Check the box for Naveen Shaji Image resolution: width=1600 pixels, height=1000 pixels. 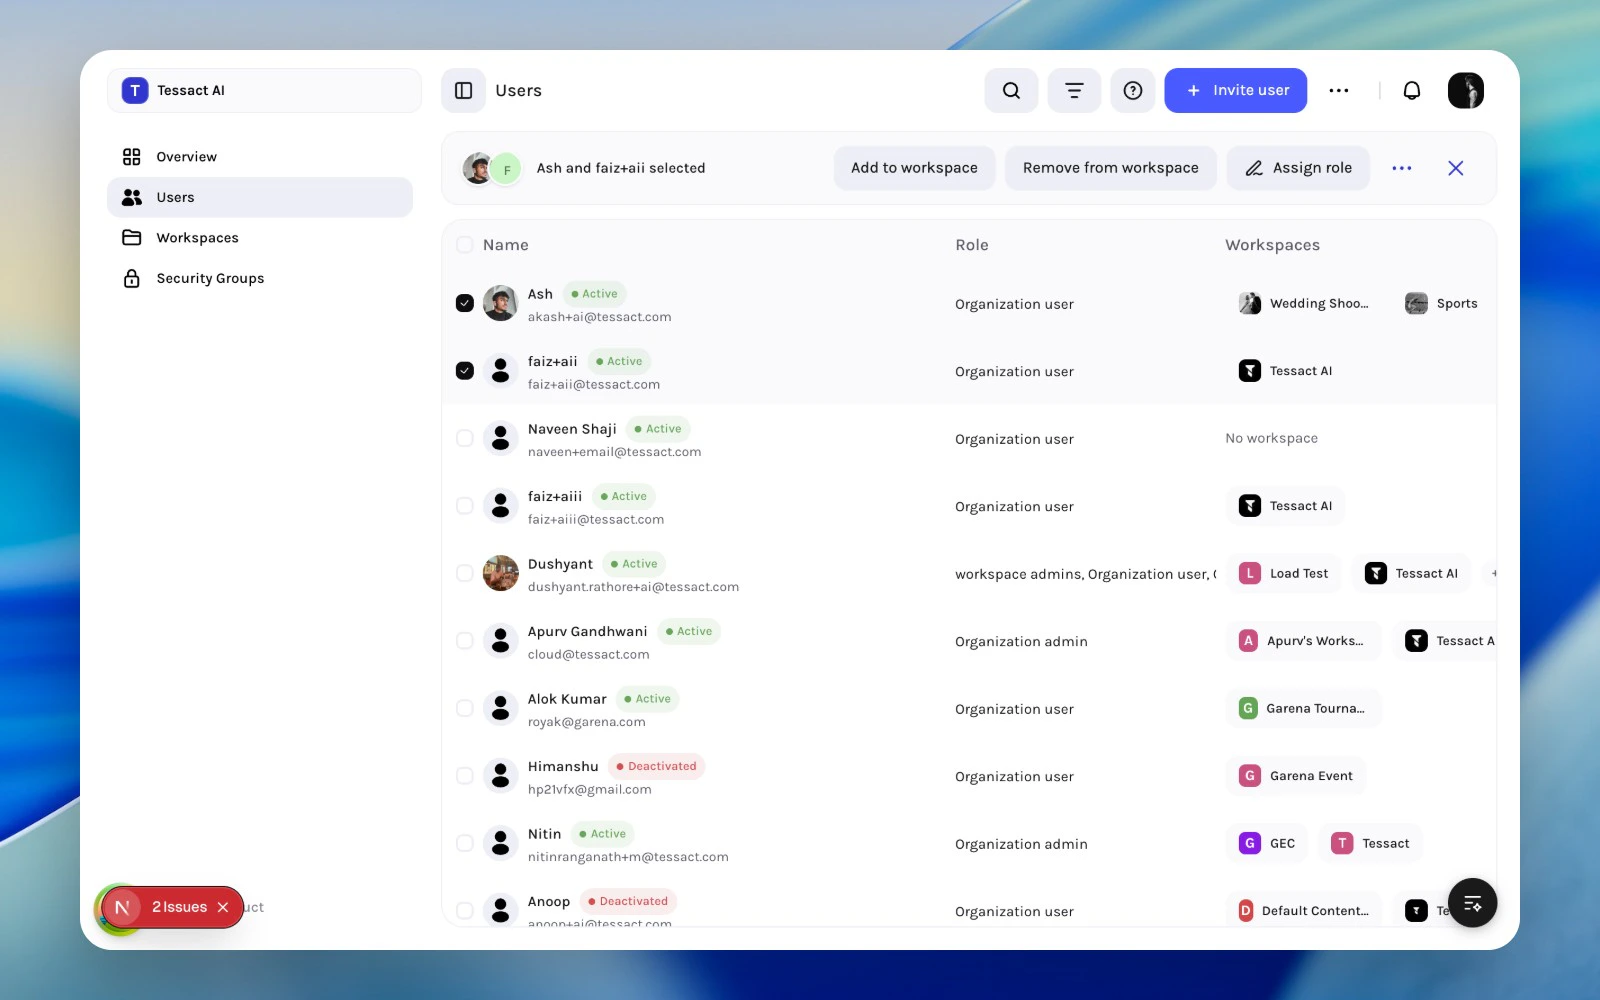tap(465, 438)
